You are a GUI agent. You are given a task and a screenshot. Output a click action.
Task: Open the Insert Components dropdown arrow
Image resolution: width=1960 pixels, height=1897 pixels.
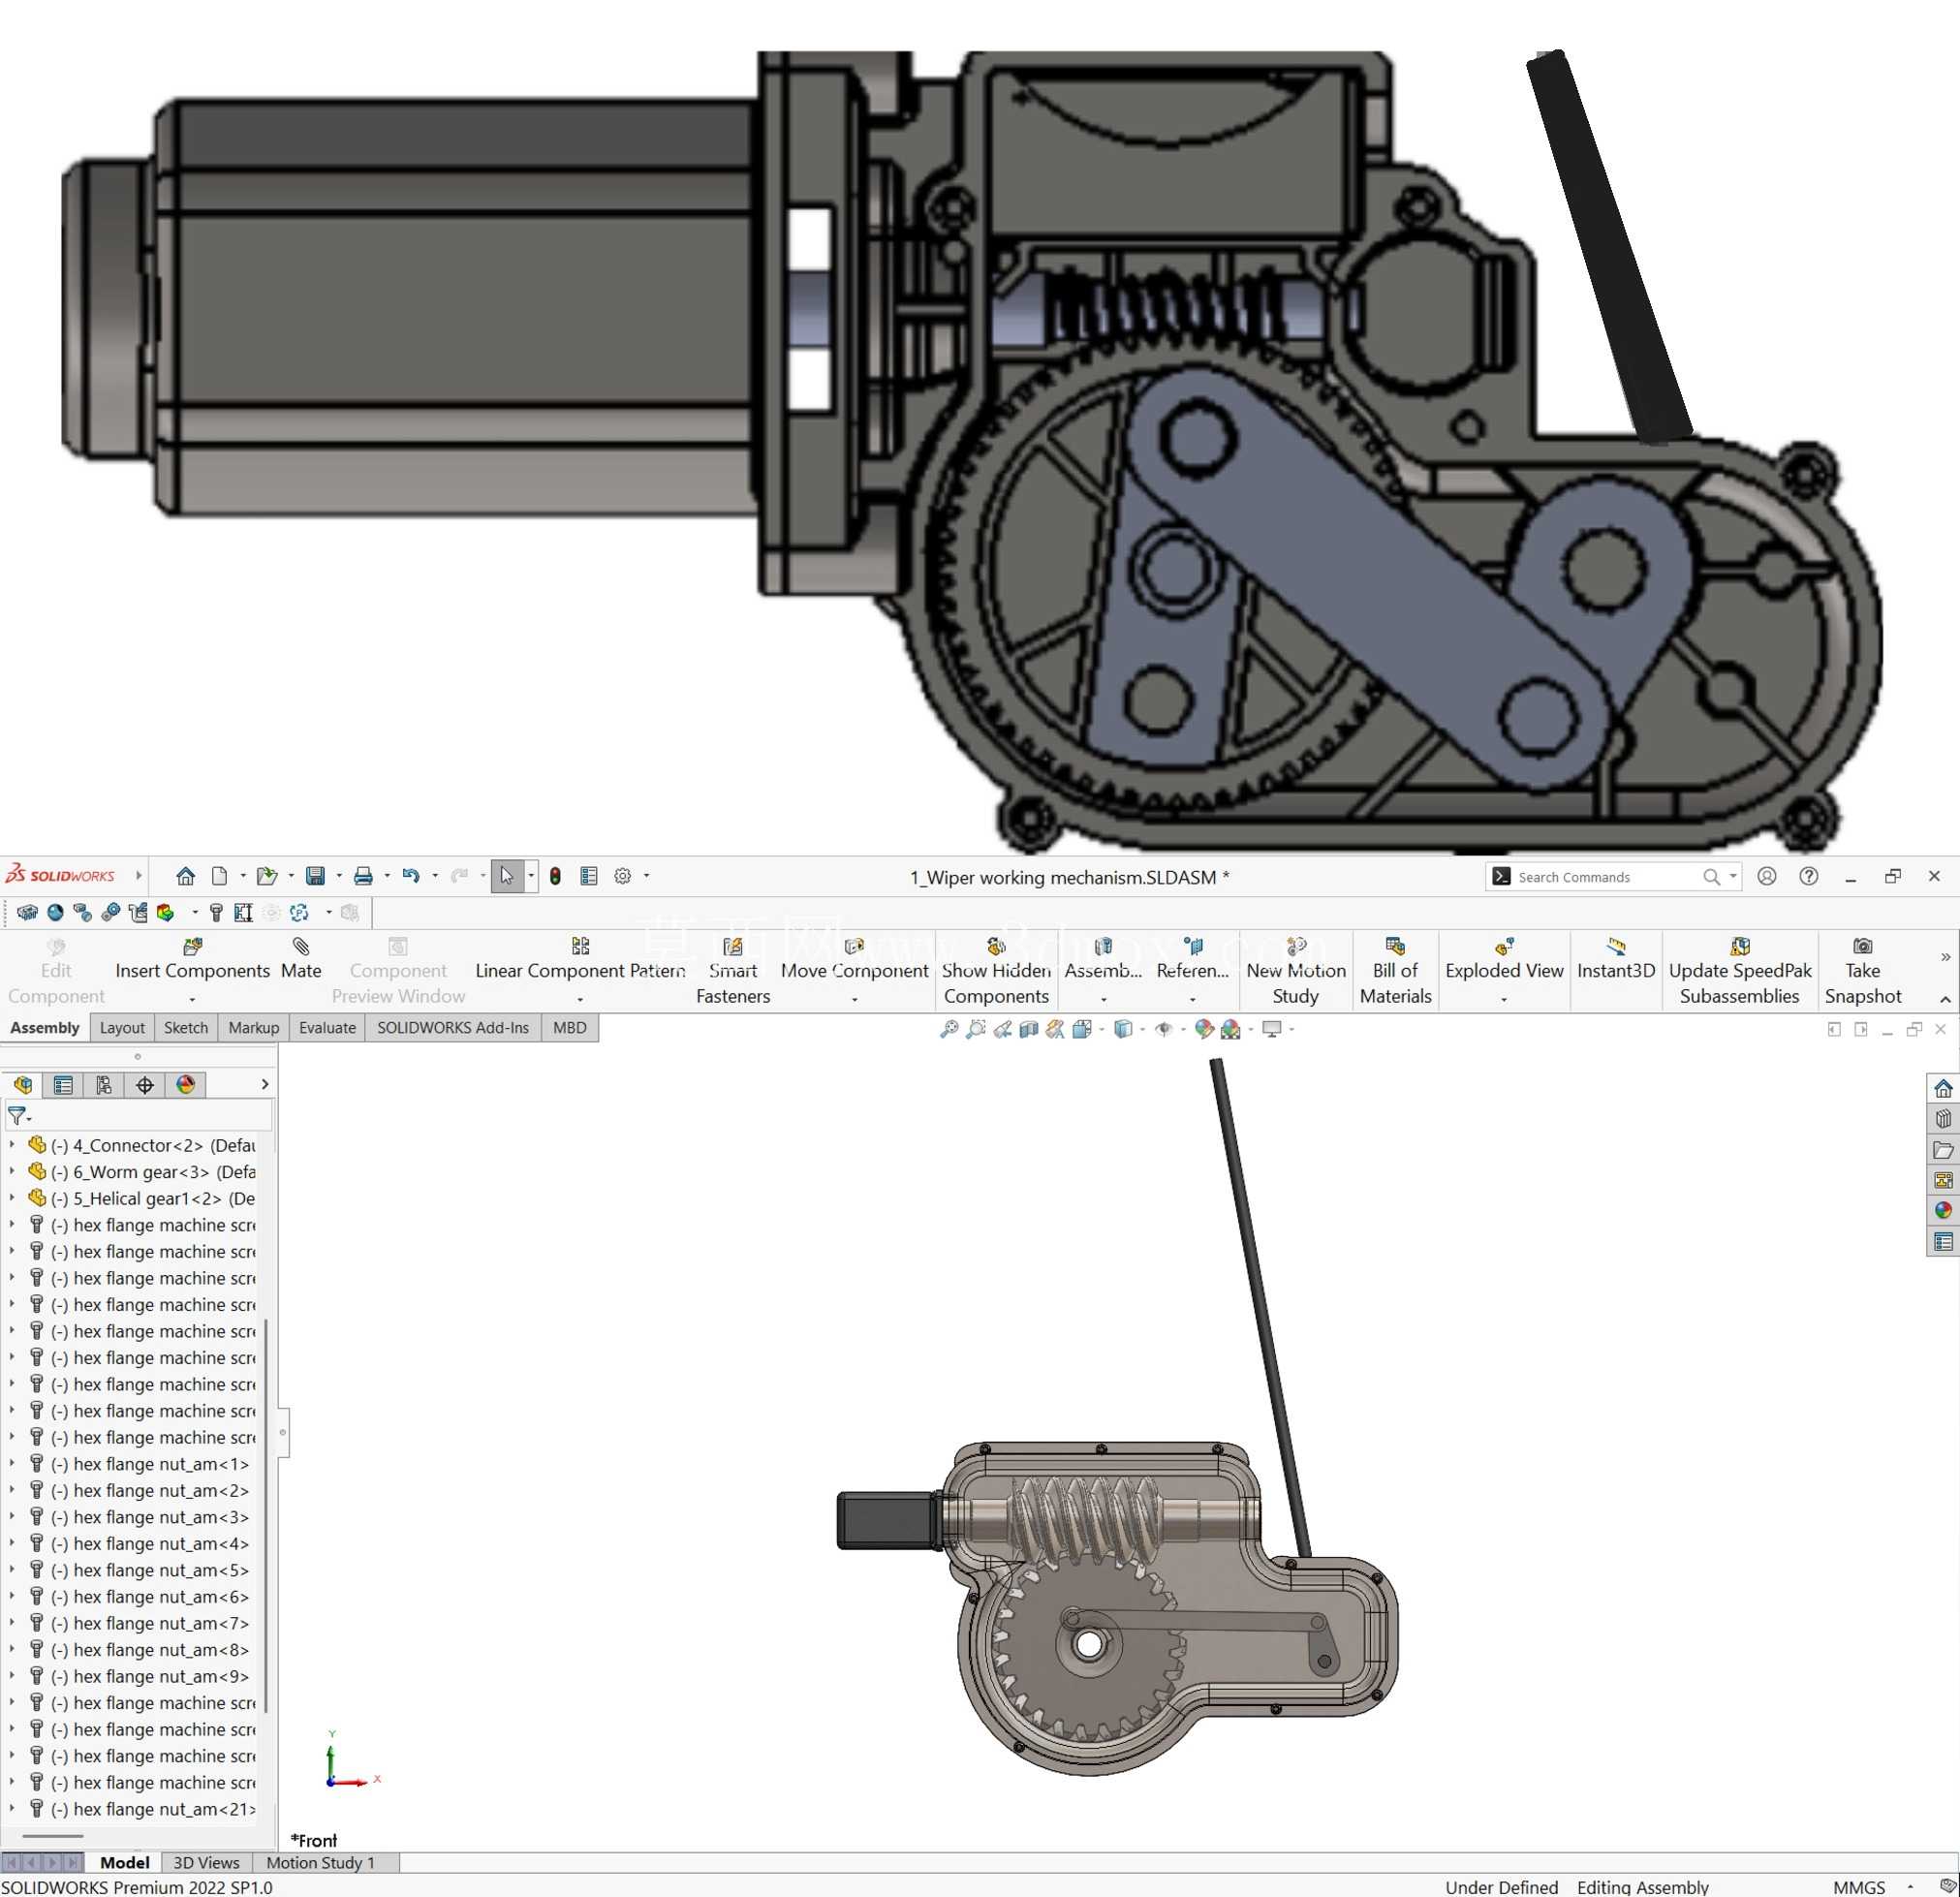(x=192, y=999)
